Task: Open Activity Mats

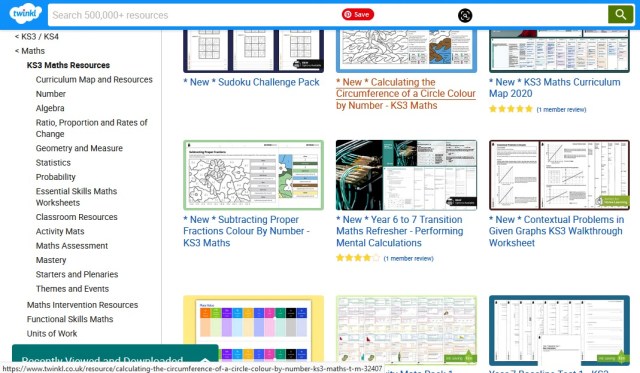Action: [60, 231]
